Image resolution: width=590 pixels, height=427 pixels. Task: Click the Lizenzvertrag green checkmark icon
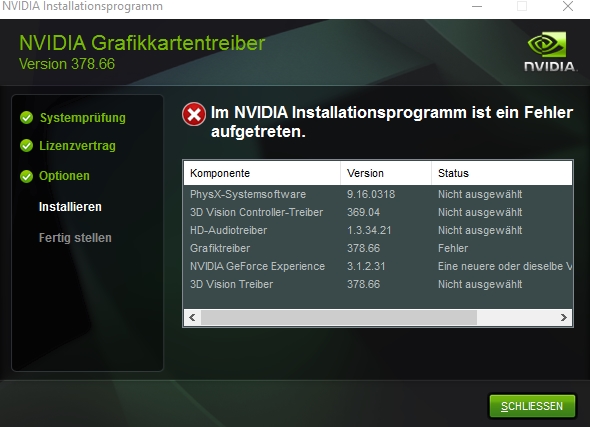26,146
